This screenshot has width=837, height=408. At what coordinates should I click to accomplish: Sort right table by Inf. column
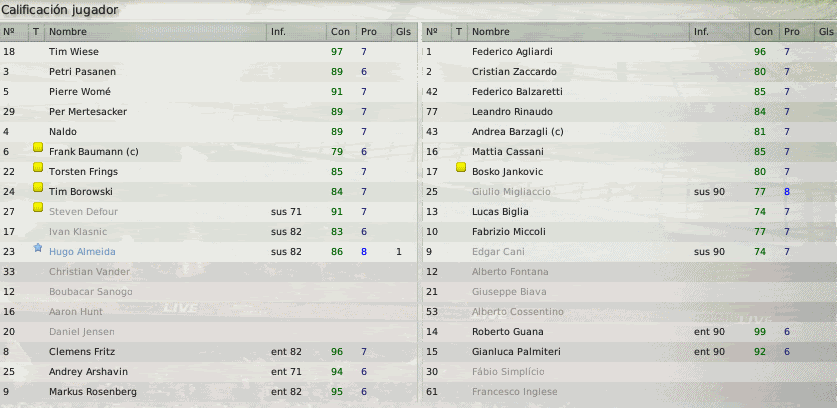[719, 32]
